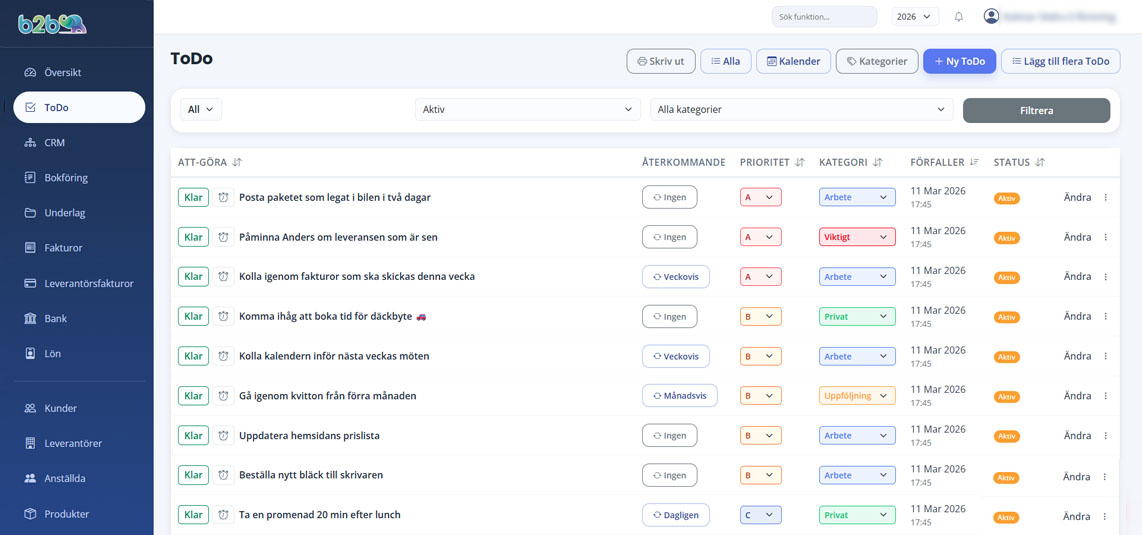The width and height of the screenshot is (1142, 535).
Task: Mark 'Uppdatera hemsidans prislista' as Klar
Action: point(193,436)
